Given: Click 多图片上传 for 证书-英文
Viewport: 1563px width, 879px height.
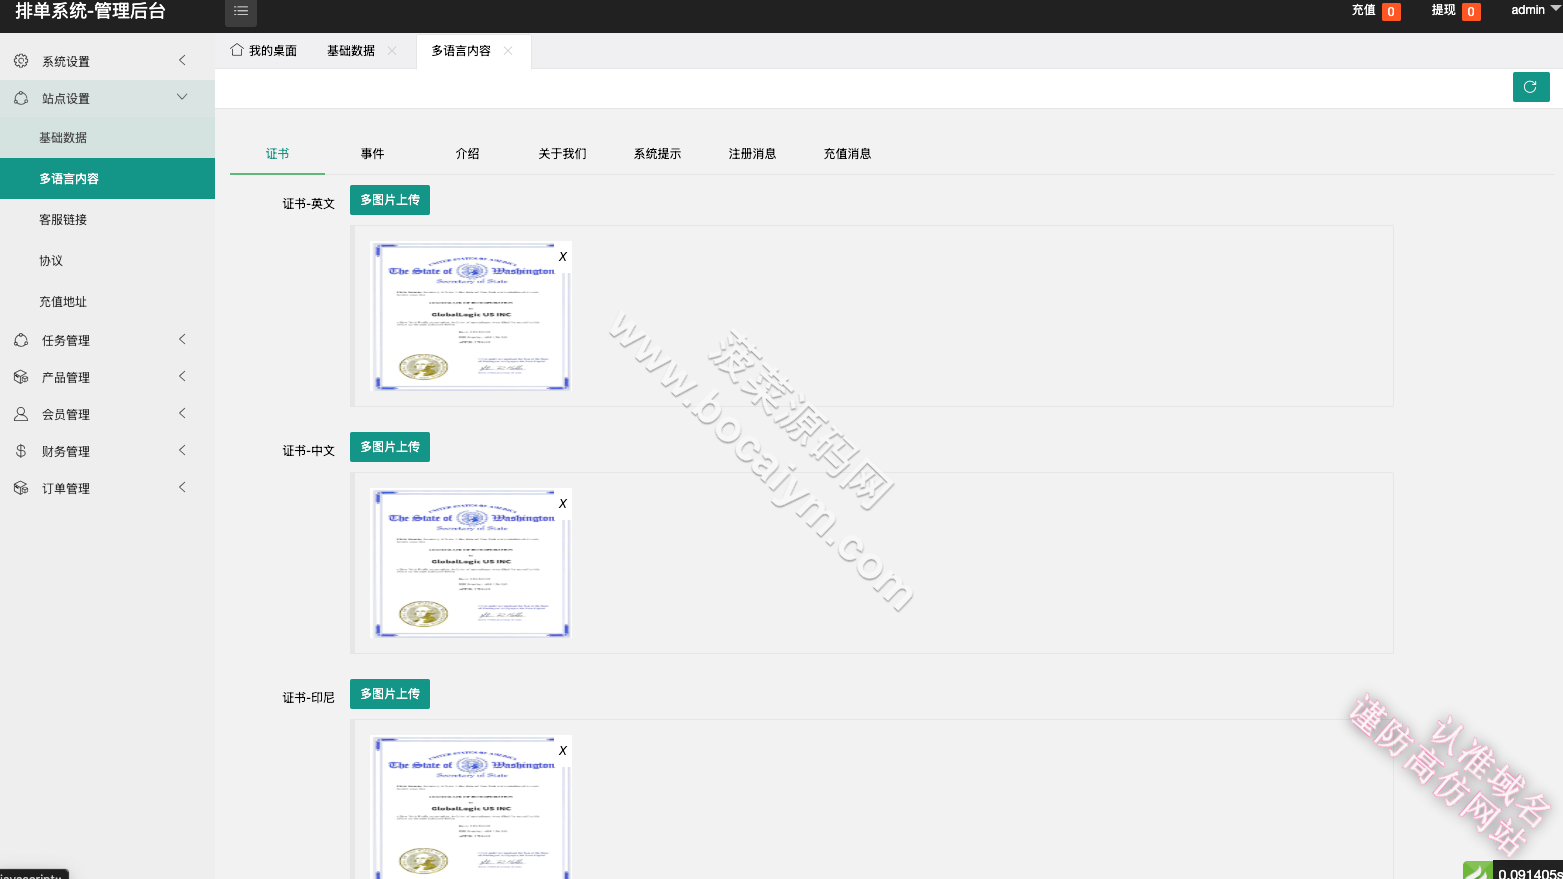Looking at the screenshot, I should pyautogui.click(x=390, y=200).
